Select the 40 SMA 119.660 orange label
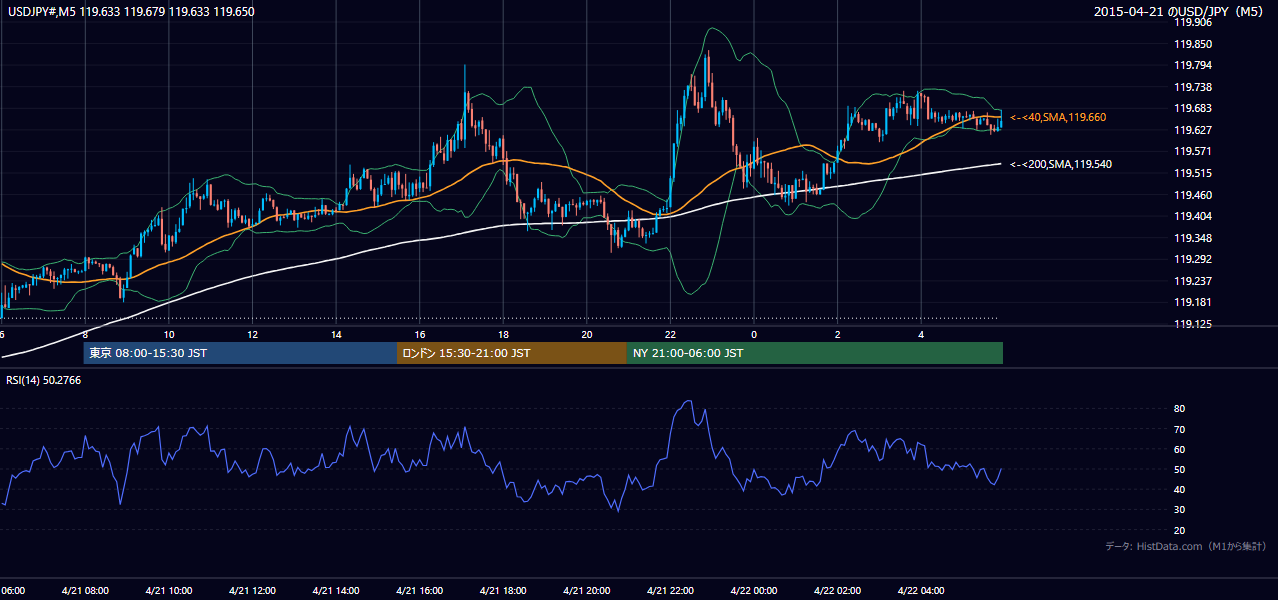 pyautogui.click(x=1058, y=117)
